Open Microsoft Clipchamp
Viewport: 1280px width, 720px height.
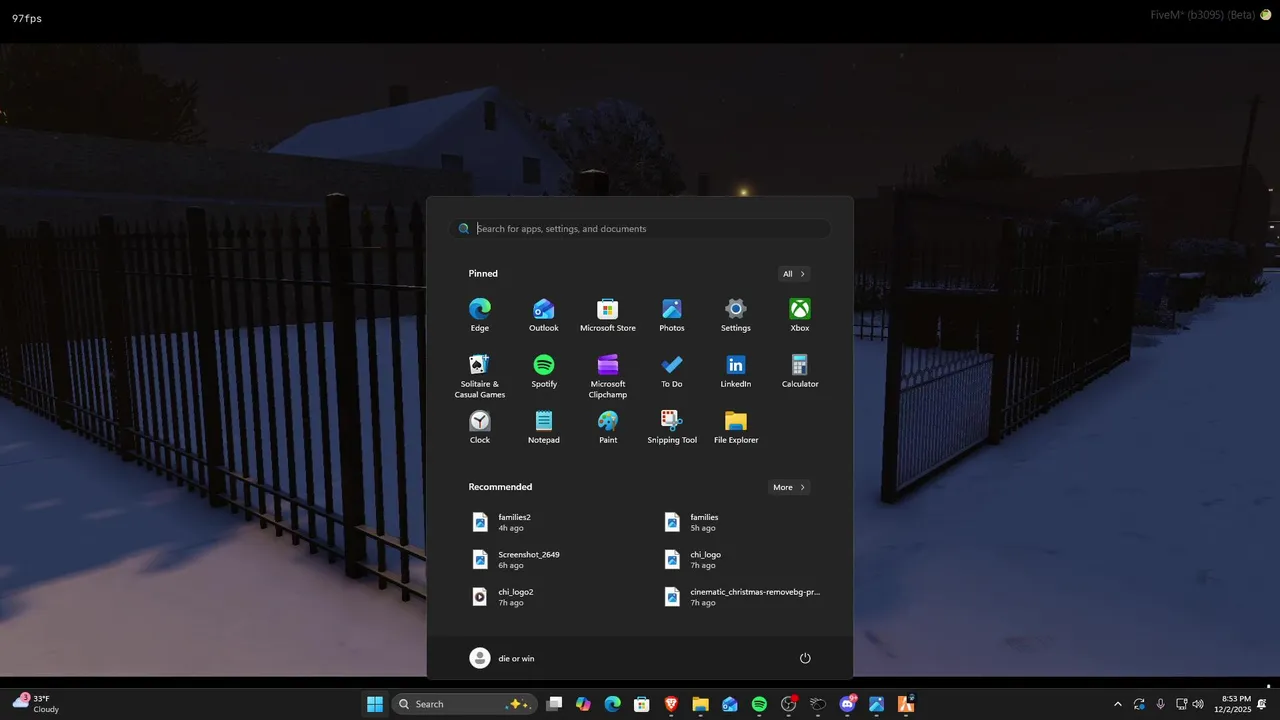(608, 375)
